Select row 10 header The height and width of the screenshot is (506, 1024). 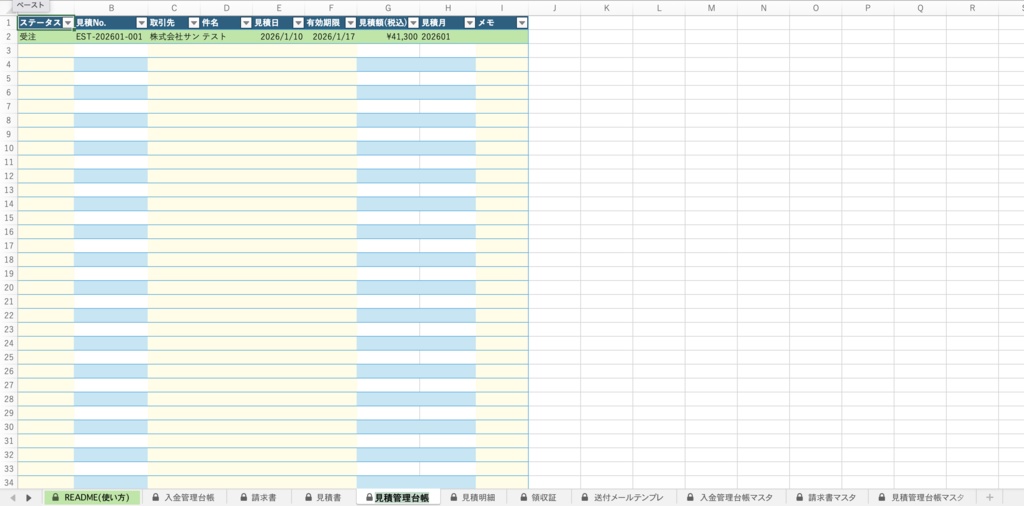pyautogui.click(x=8, y=148)
